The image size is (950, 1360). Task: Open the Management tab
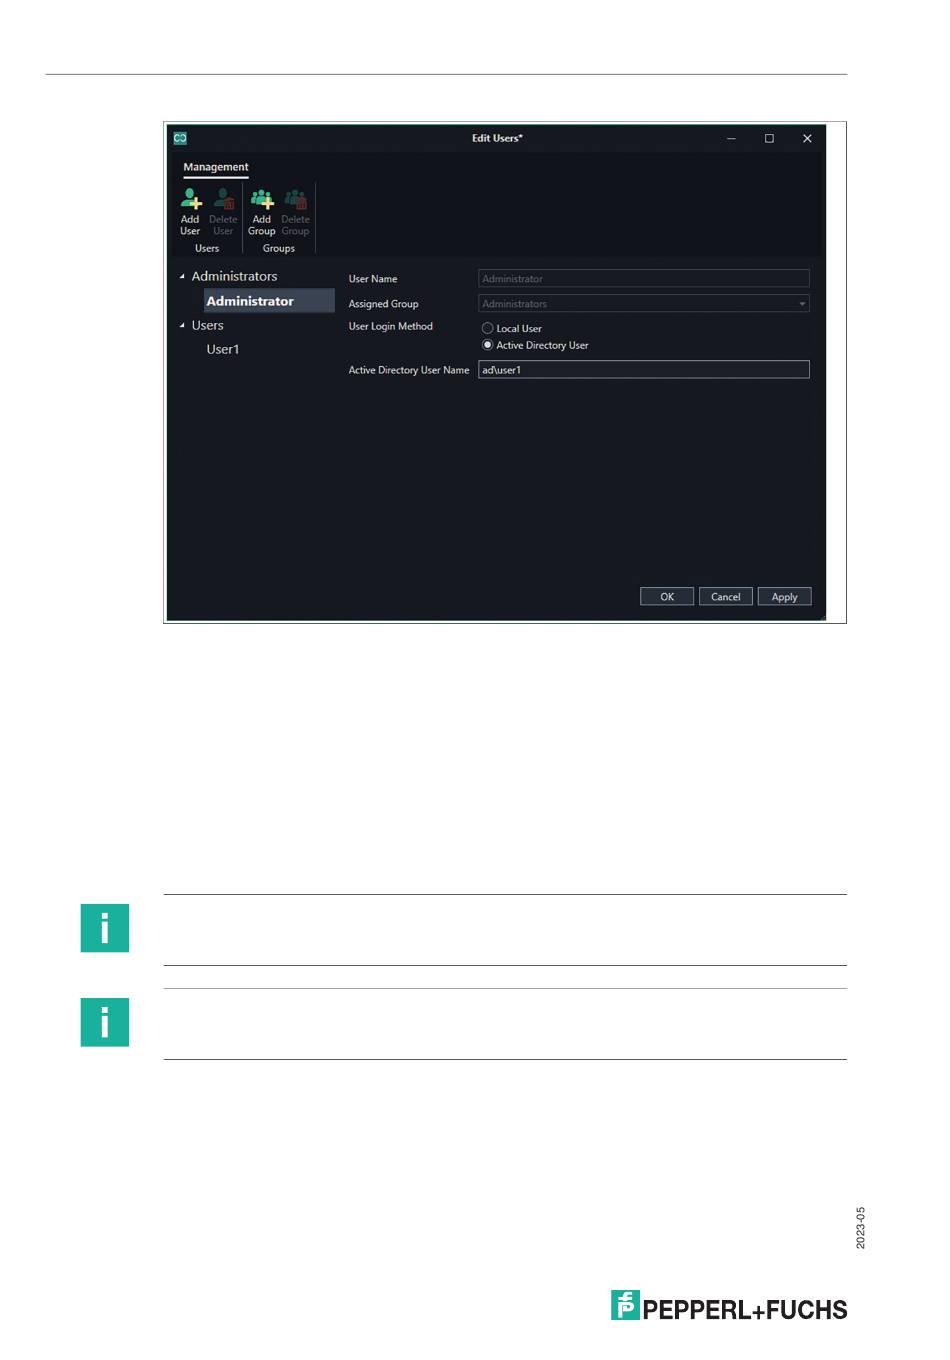pyautogui.click(x=216, y=167)
